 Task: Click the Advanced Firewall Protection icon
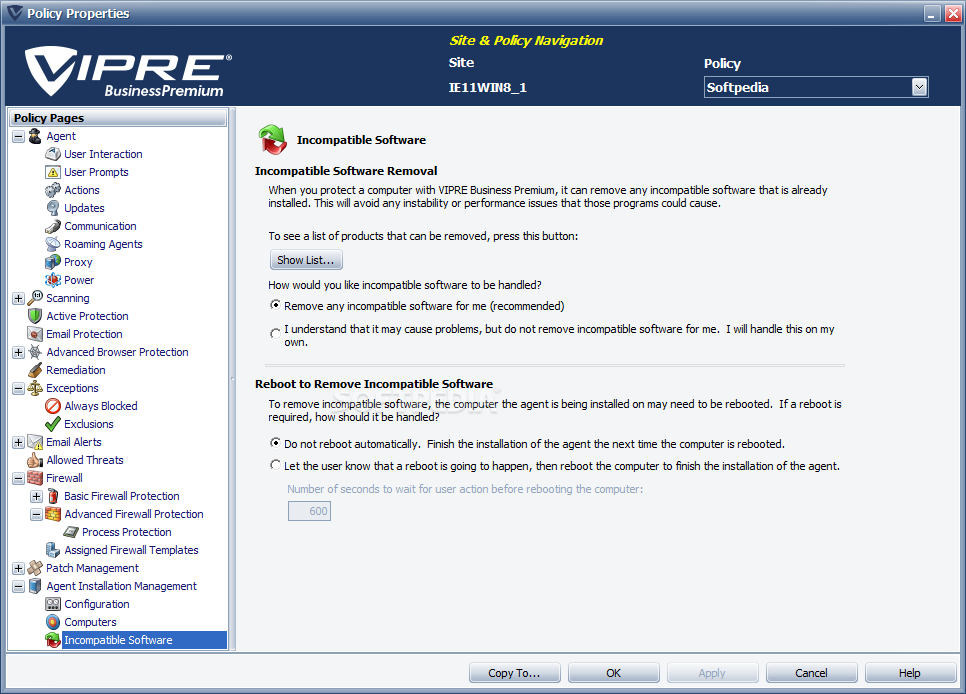[x=53, y=514]
